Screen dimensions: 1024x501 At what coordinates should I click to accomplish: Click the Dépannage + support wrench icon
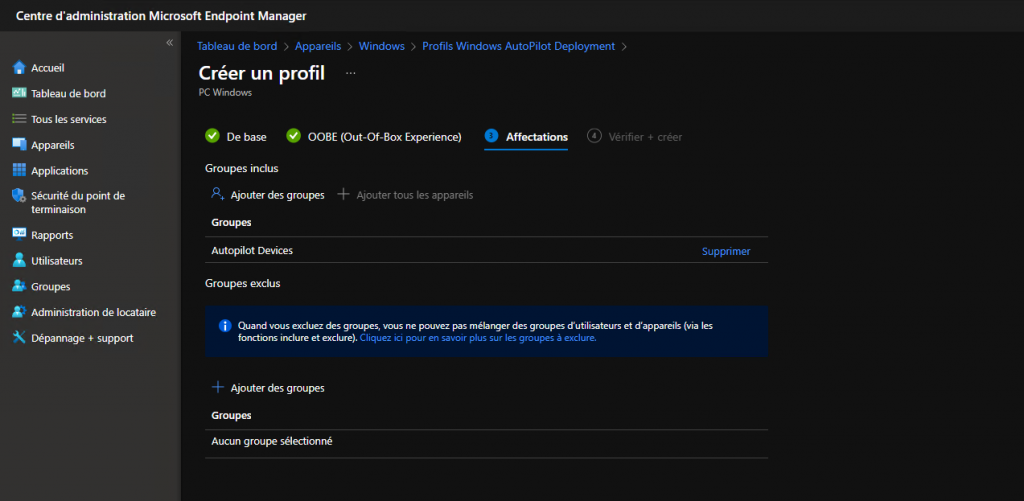point(19,338)
